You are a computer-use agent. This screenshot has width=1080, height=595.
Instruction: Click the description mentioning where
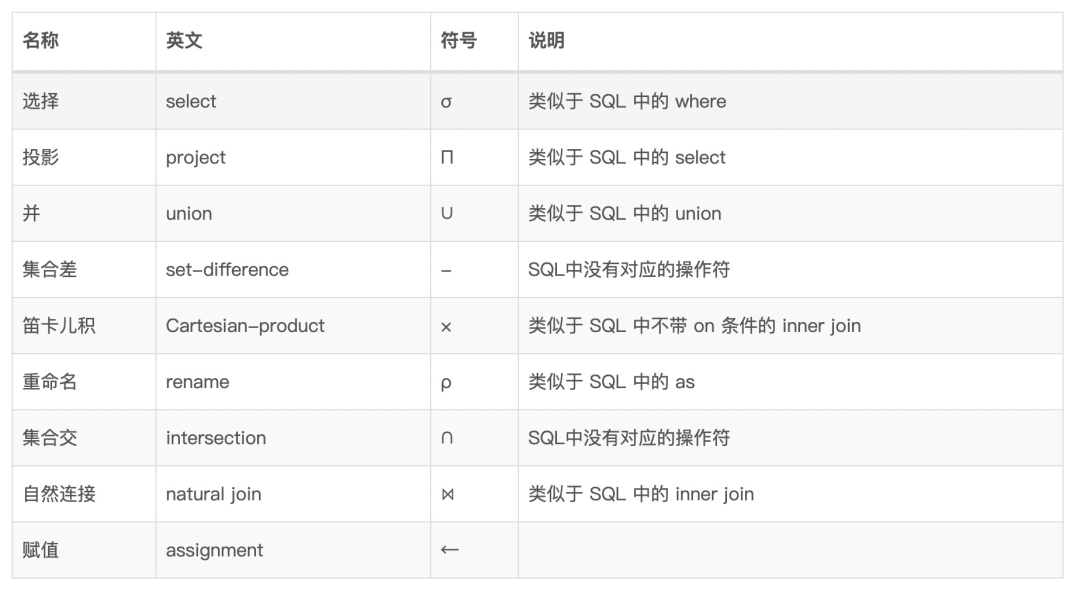click(627, 102)
